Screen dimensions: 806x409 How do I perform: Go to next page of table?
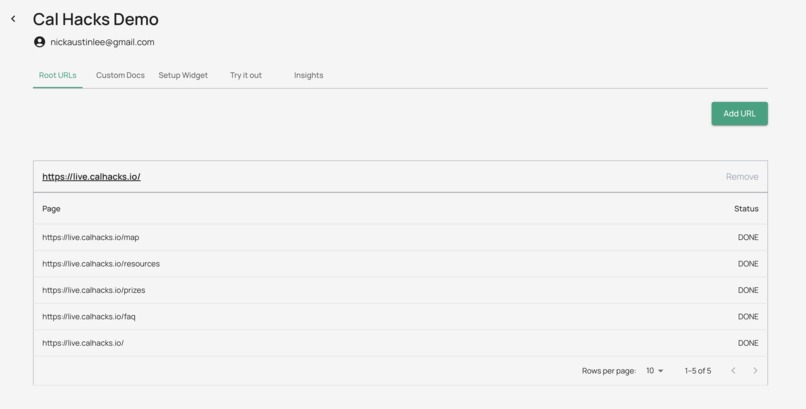click(x=755, y=370)
